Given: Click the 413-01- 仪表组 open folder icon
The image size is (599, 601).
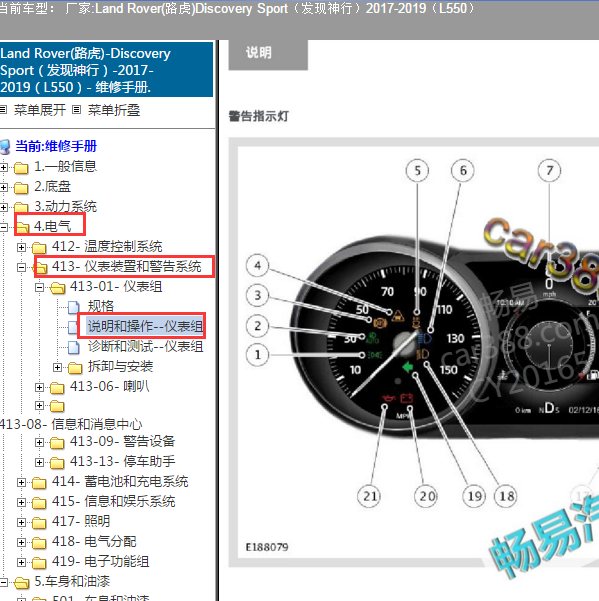Looking at the screenshot, I should click(57, 287).
